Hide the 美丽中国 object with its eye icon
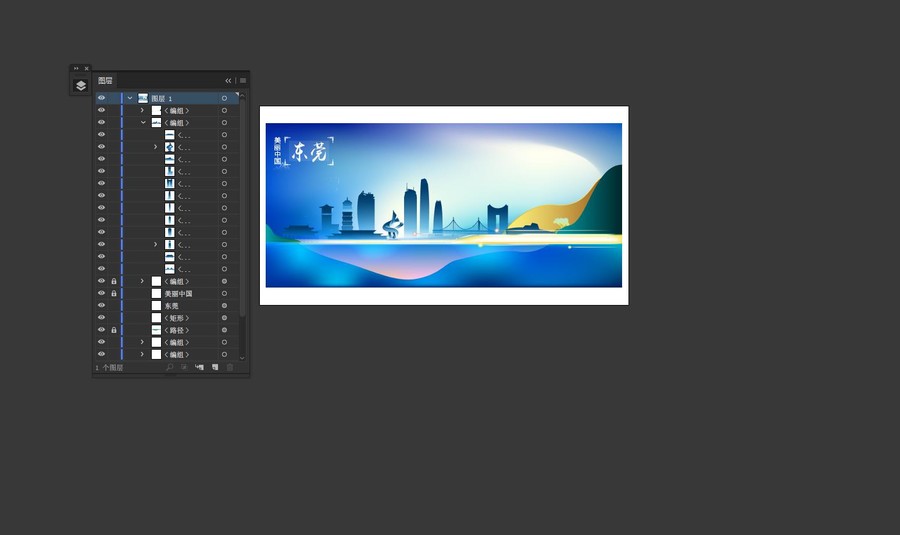Image resolution: width=900 pixels, height=535 pixels. pyautogui.click(x=102, y=293)
